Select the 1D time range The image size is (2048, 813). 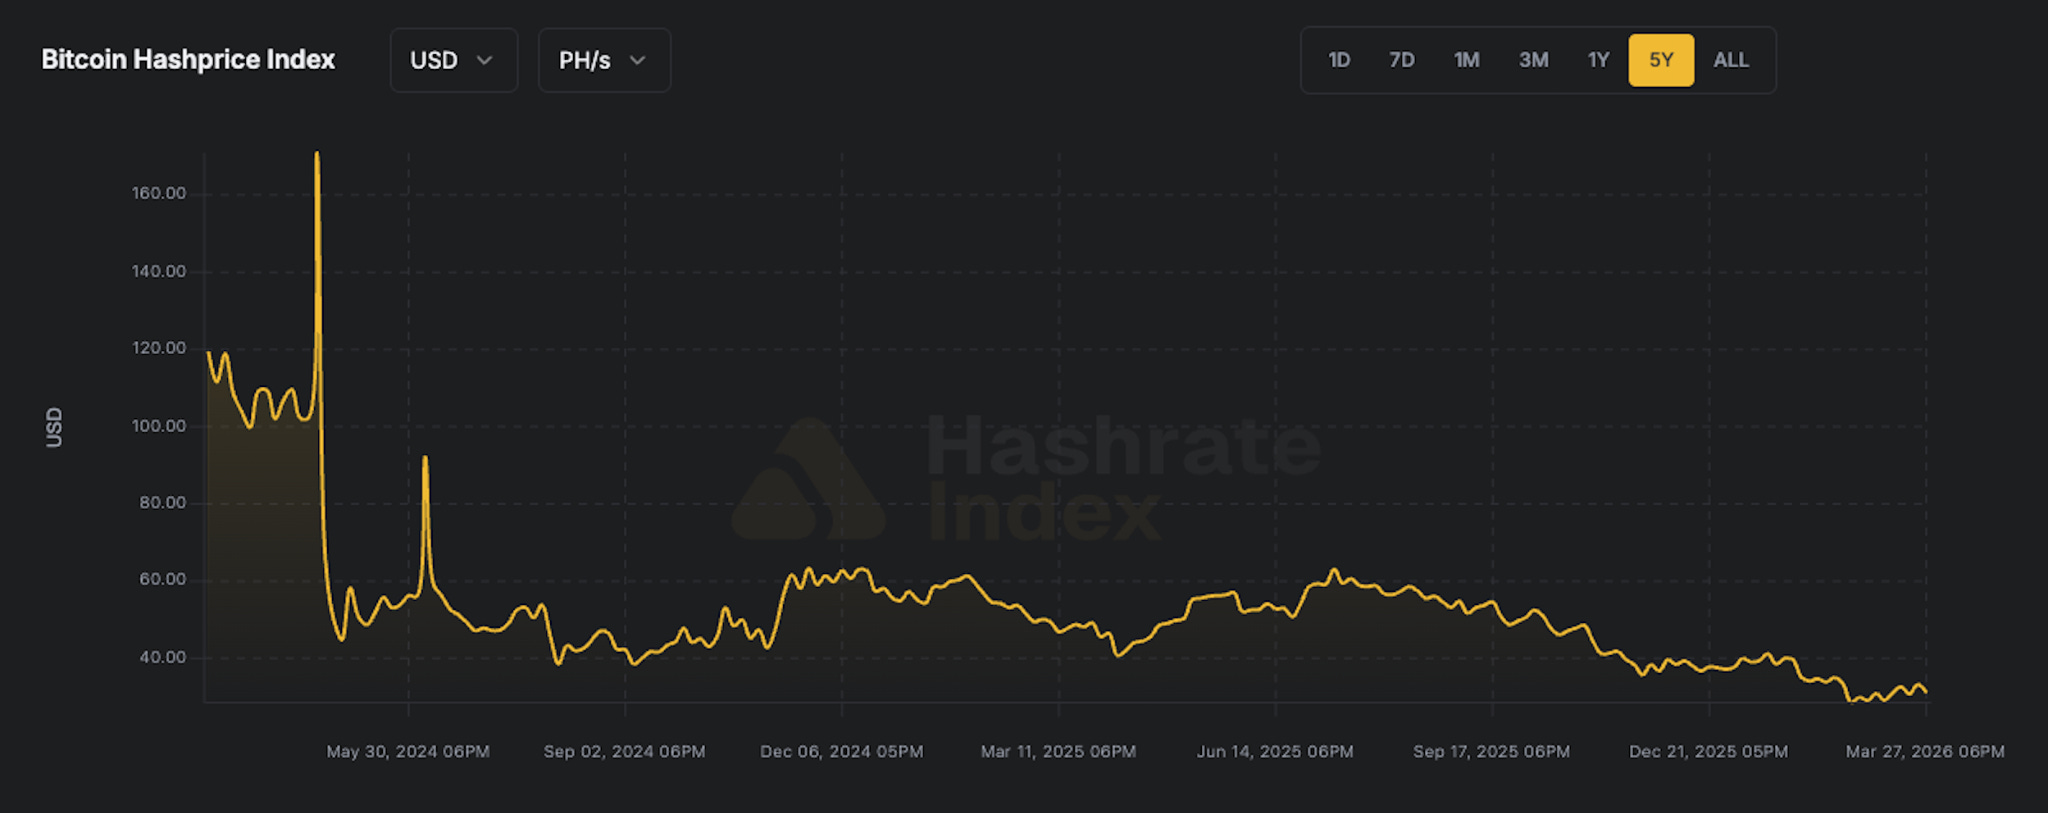(1339, 60)
